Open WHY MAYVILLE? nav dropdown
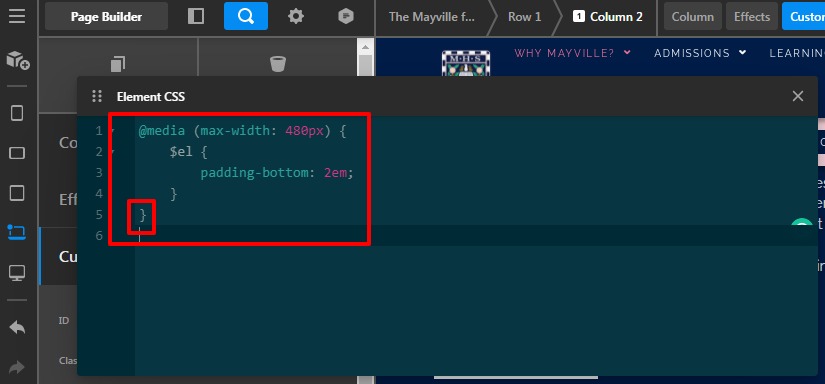Image resolution: width=825 pixels, height=384 pixels. point(572,53)
